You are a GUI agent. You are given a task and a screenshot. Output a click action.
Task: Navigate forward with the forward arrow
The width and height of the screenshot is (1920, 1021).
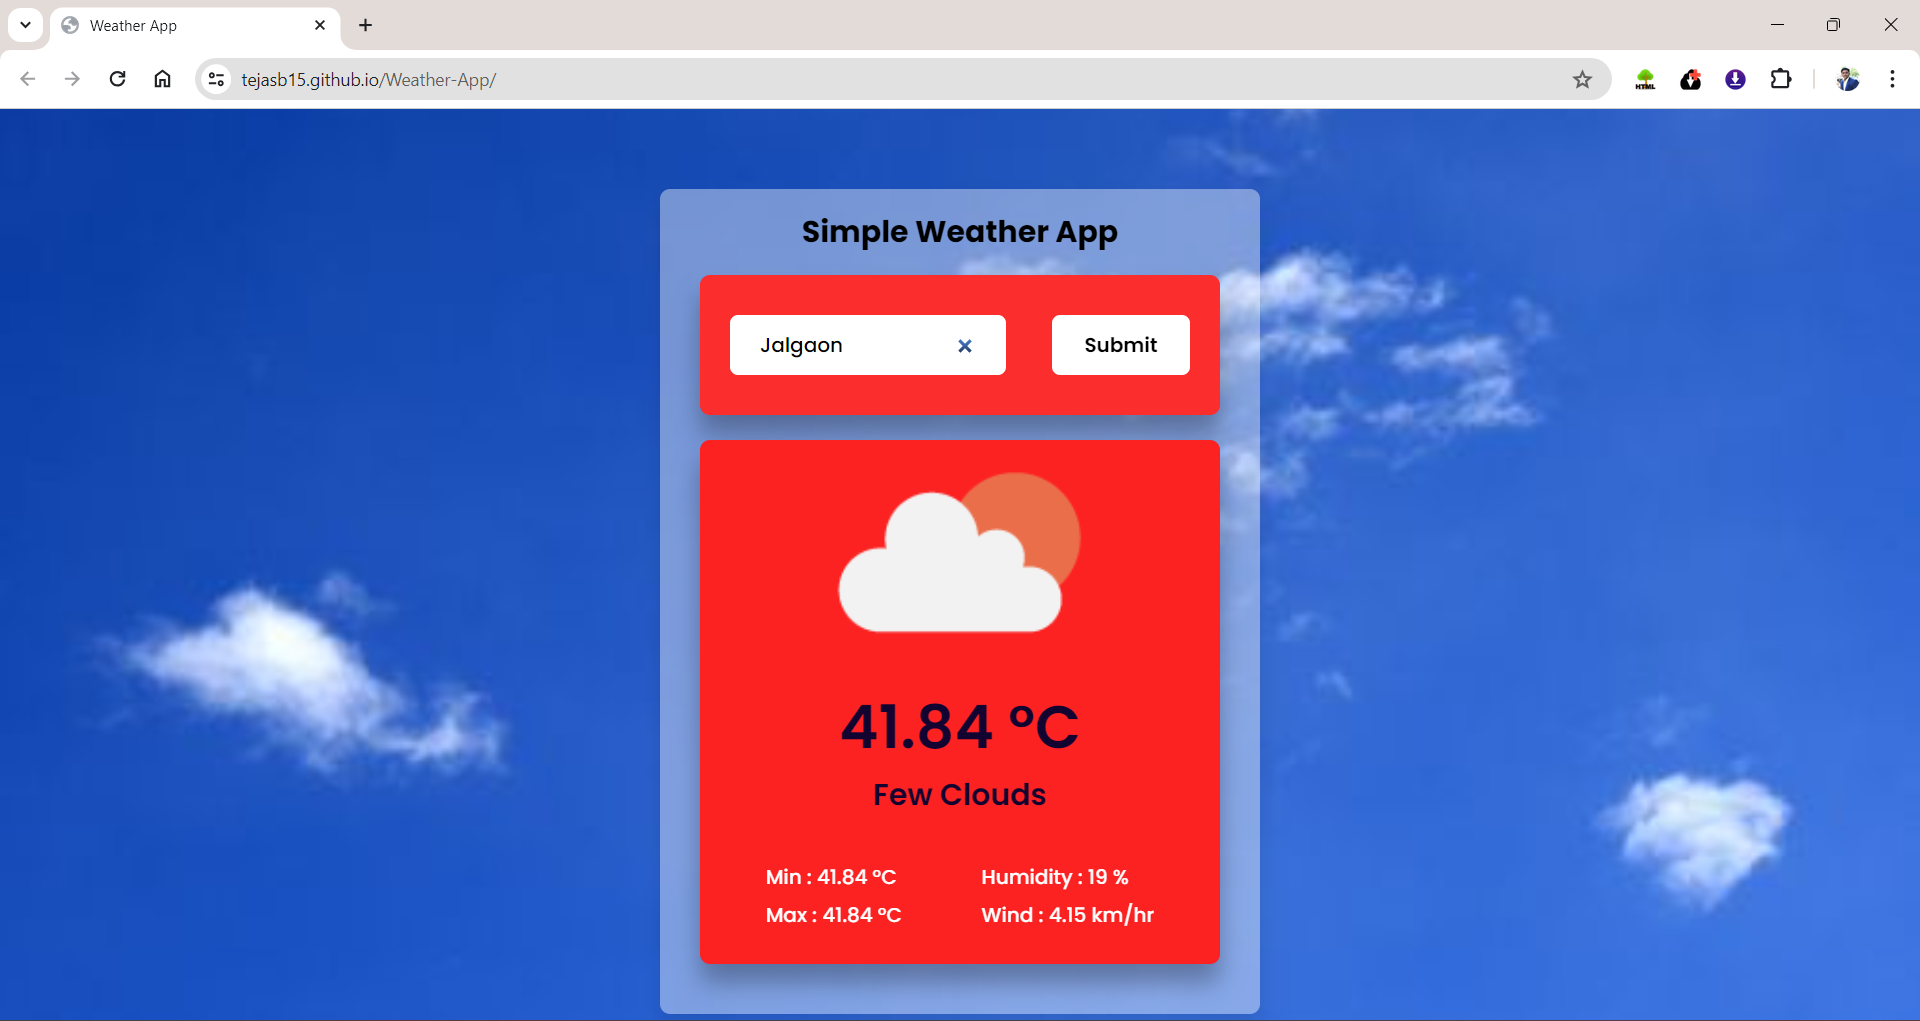click(x=72, y=79)
